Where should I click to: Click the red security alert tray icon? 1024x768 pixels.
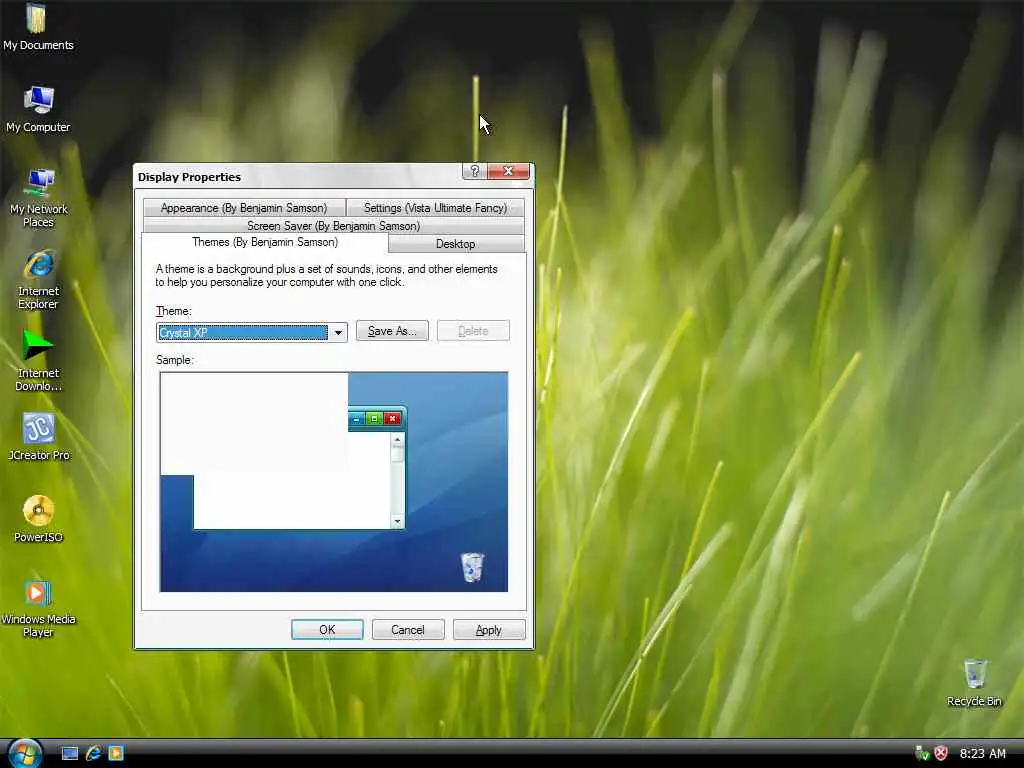940,753
